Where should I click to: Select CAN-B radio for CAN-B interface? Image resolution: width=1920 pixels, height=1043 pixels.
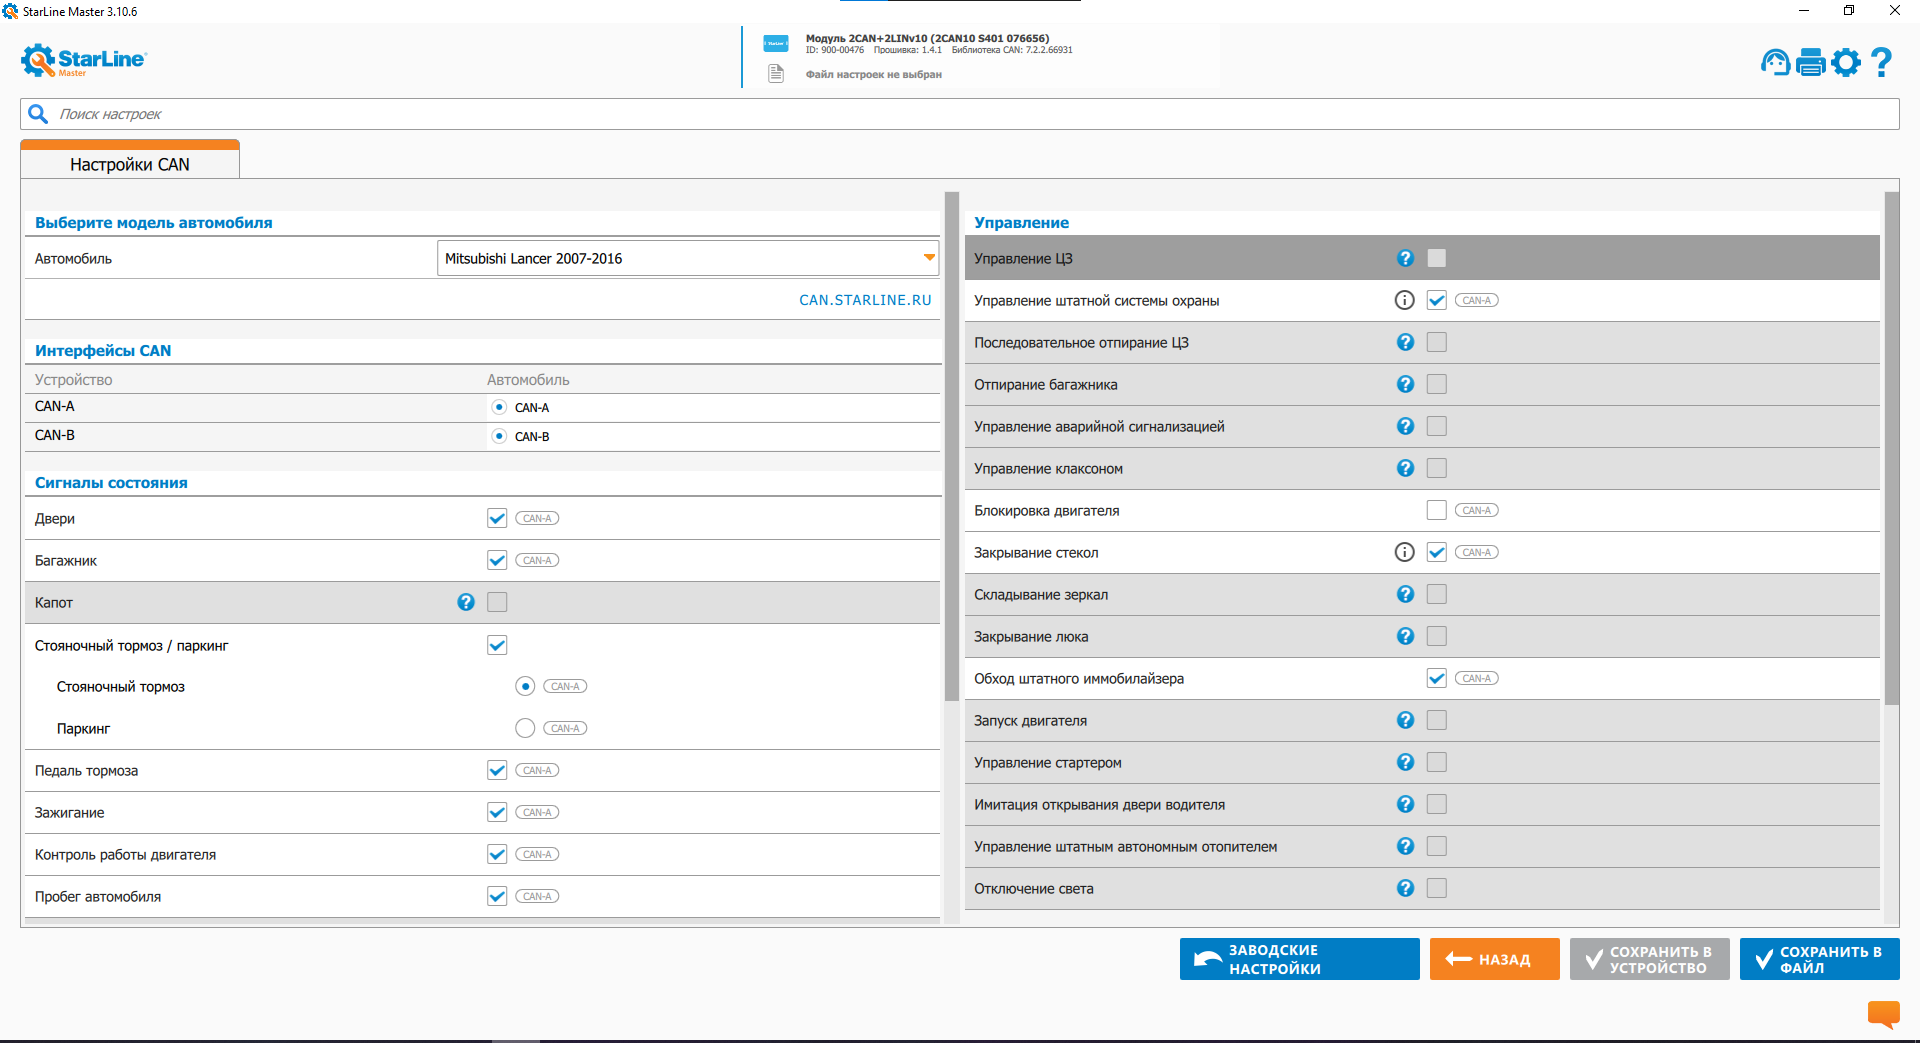click(x=499, y=436)
